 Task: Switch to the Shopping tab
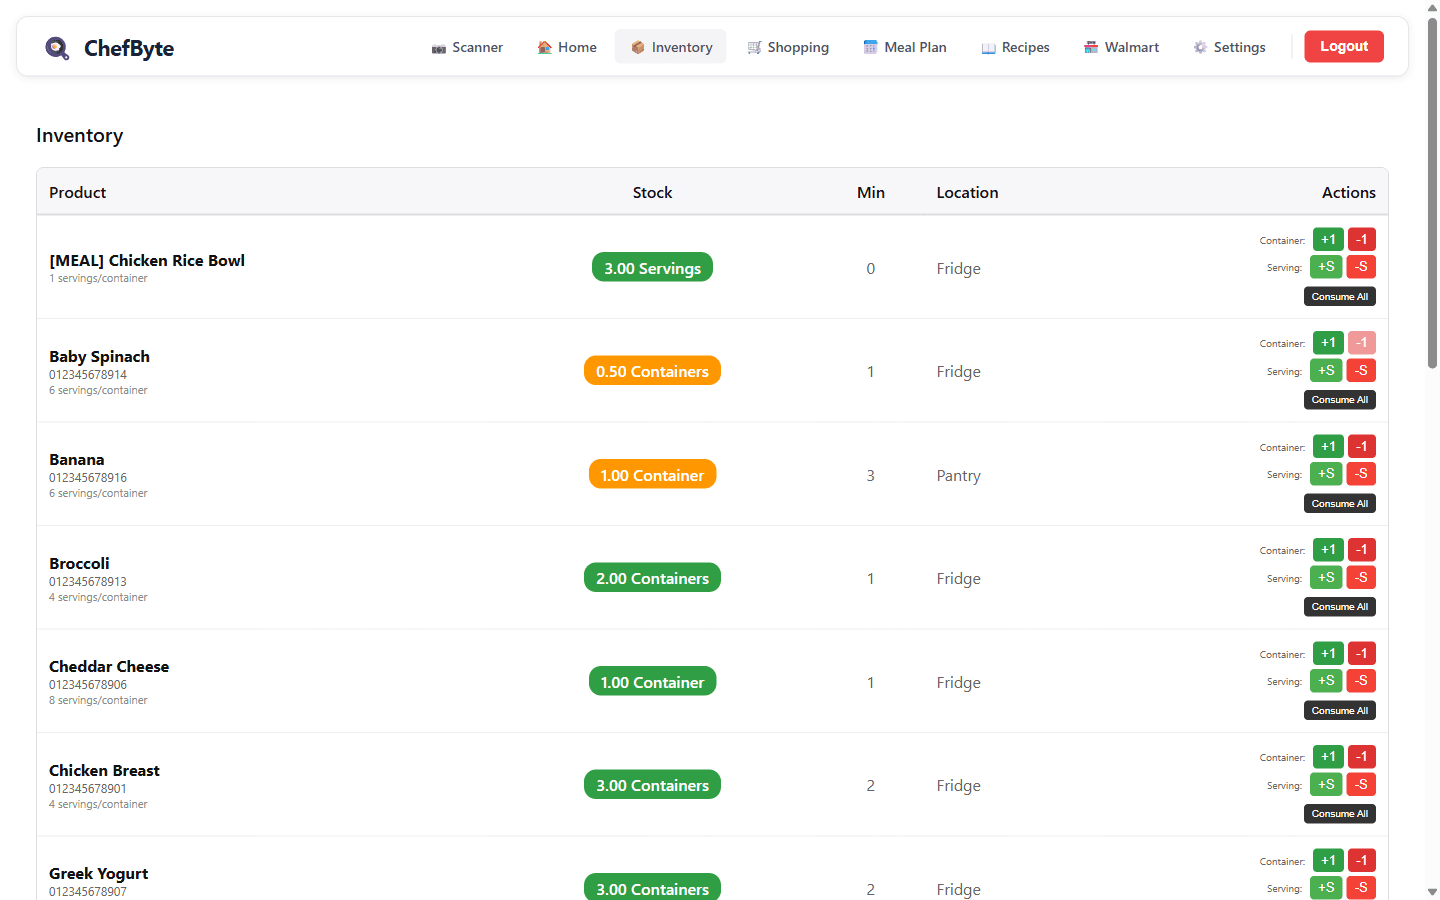789,46
